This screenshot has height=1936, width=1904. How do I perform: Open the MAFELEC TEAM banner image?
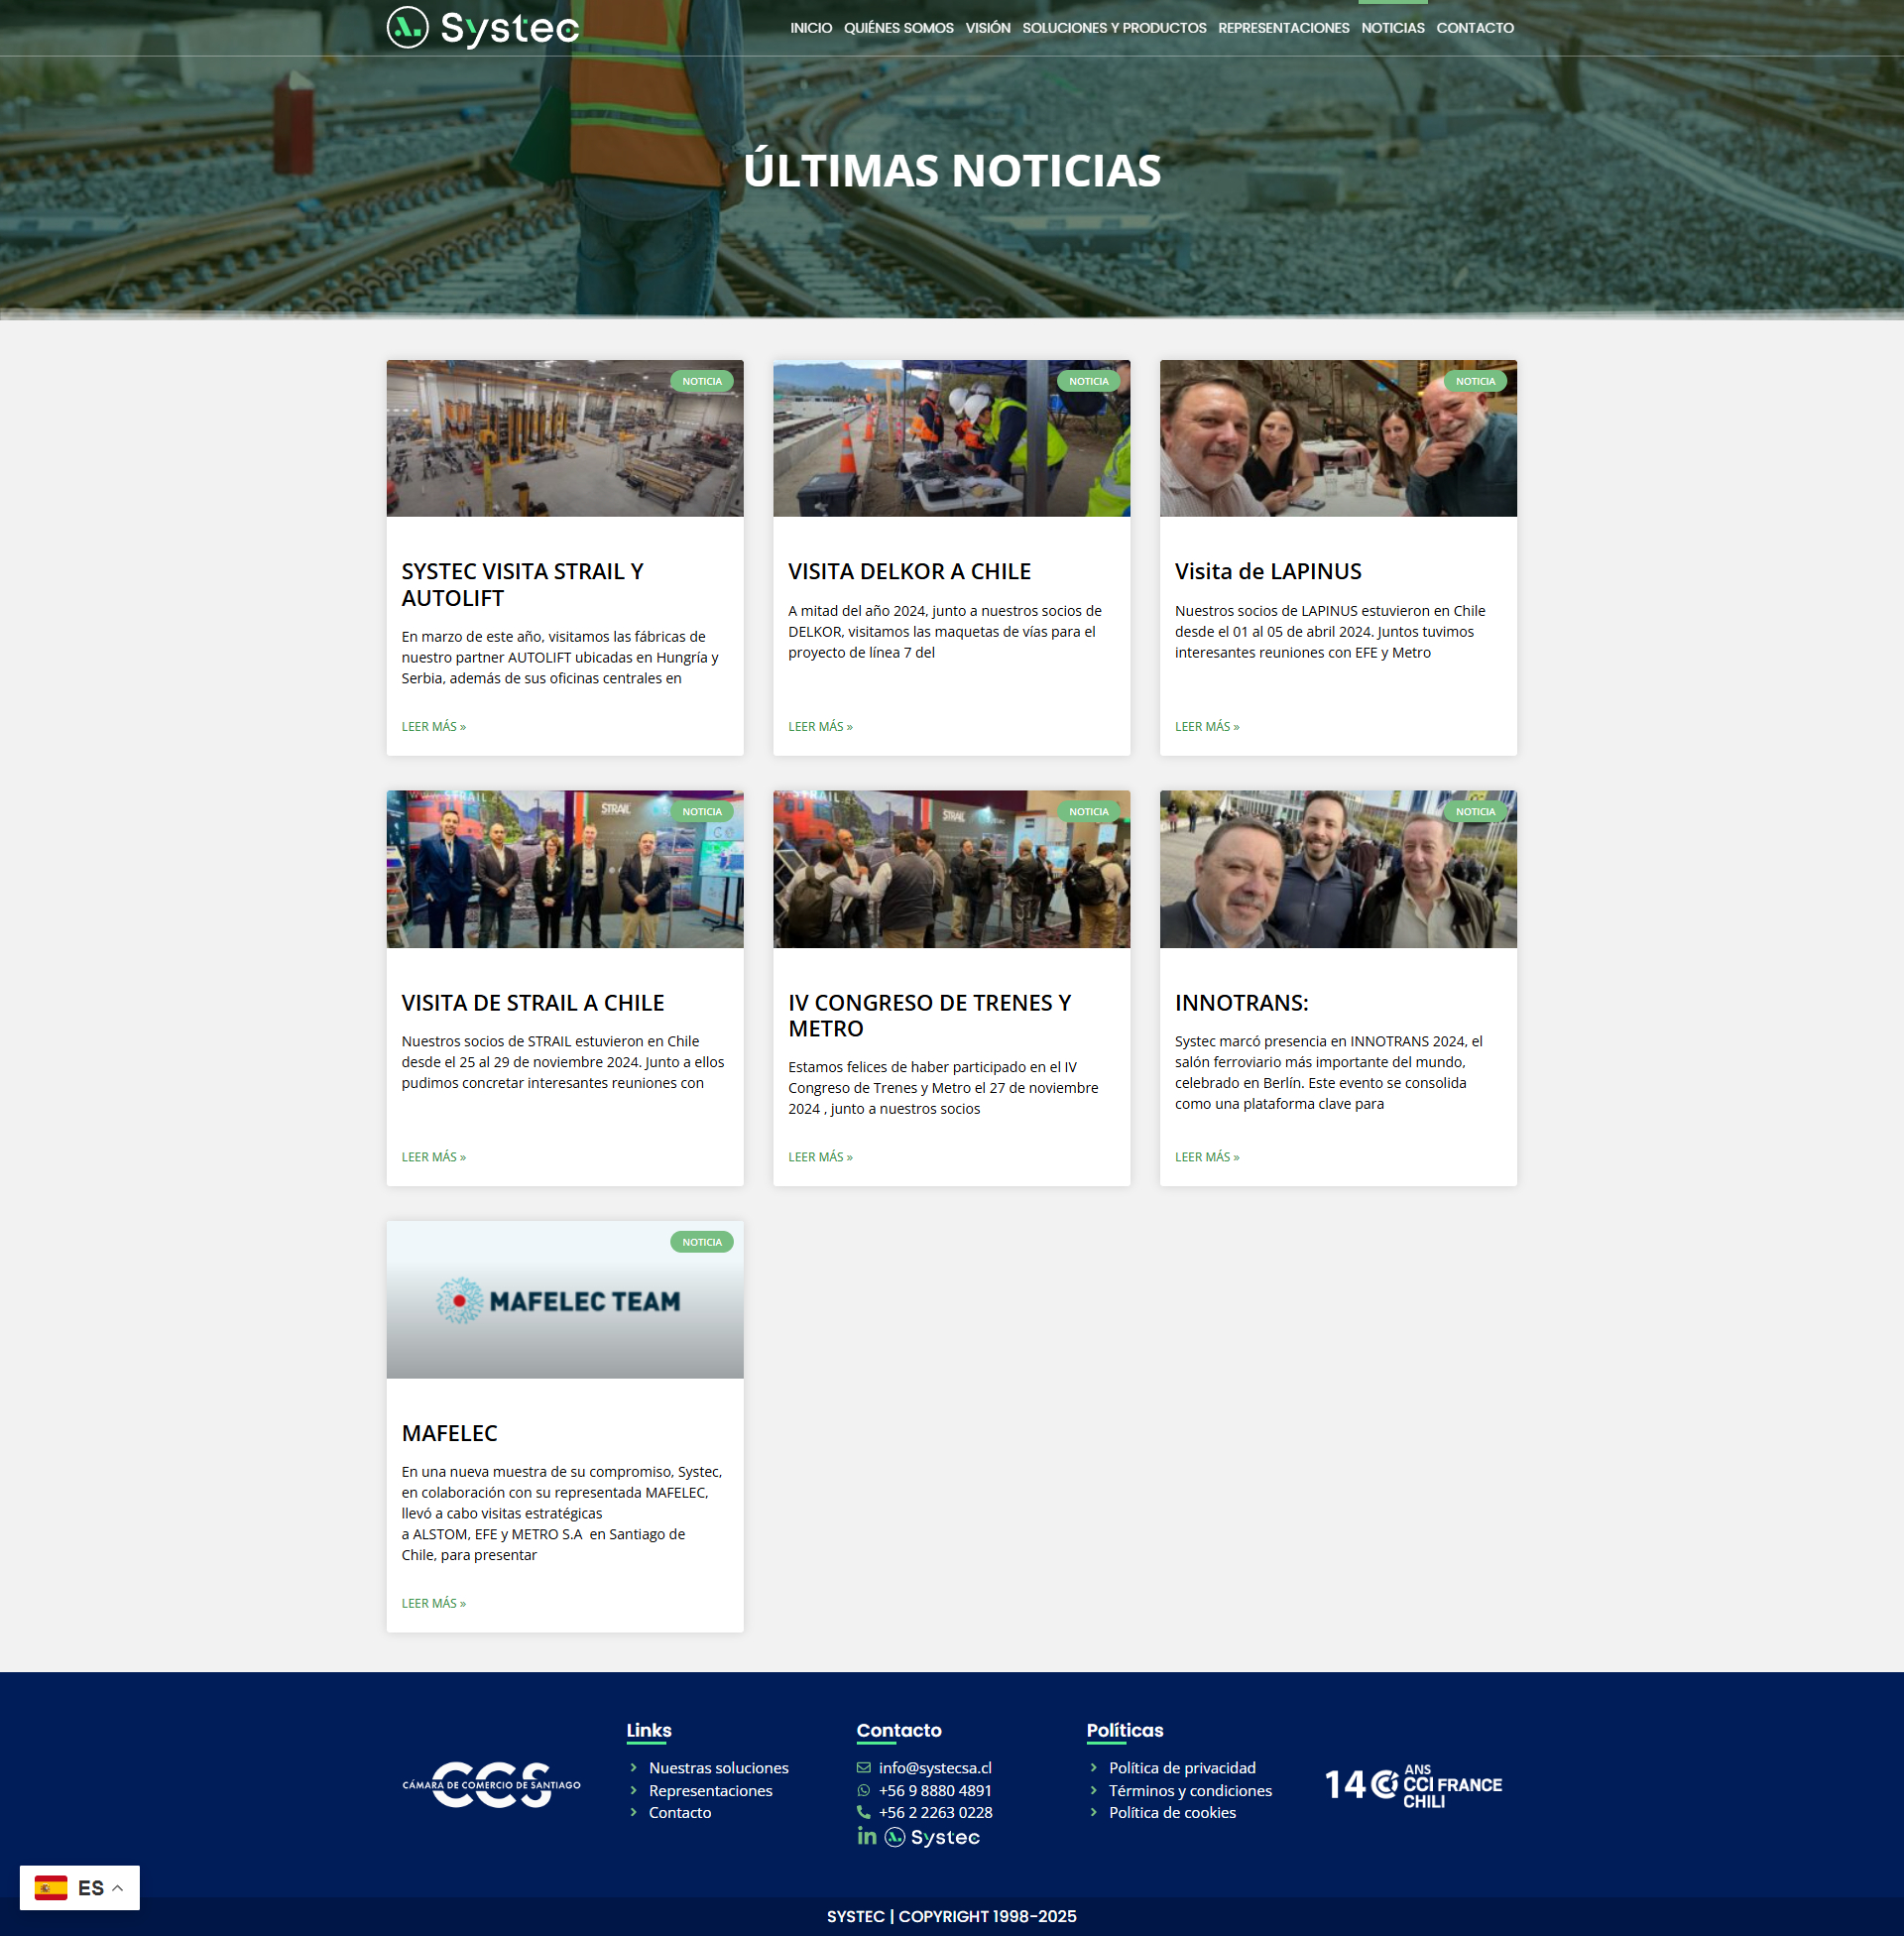click(565, 1299)
